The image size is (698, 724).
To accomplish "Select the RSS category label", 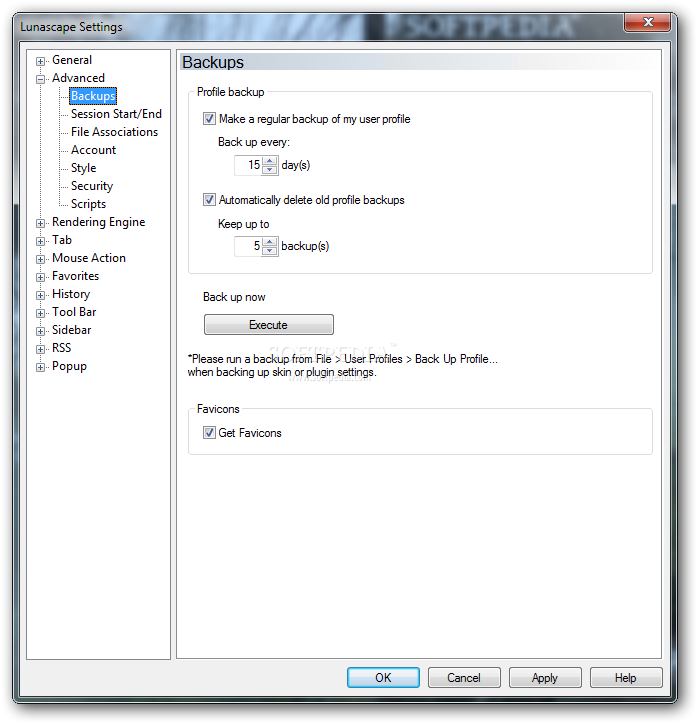I will pos(61,348).
